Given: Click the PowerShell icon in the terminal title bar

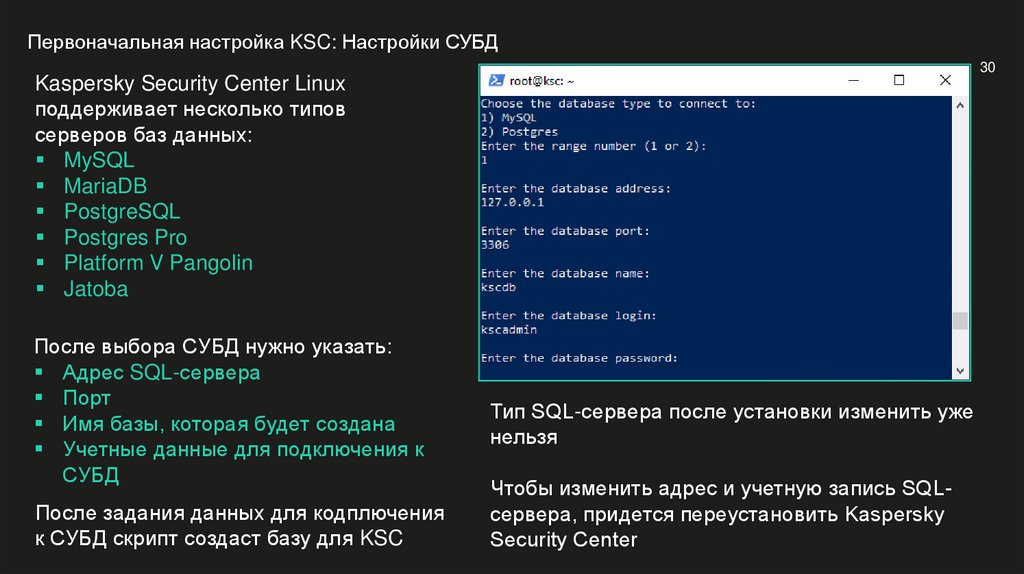Looking at the screenshot, I should (x=496, y=80).
